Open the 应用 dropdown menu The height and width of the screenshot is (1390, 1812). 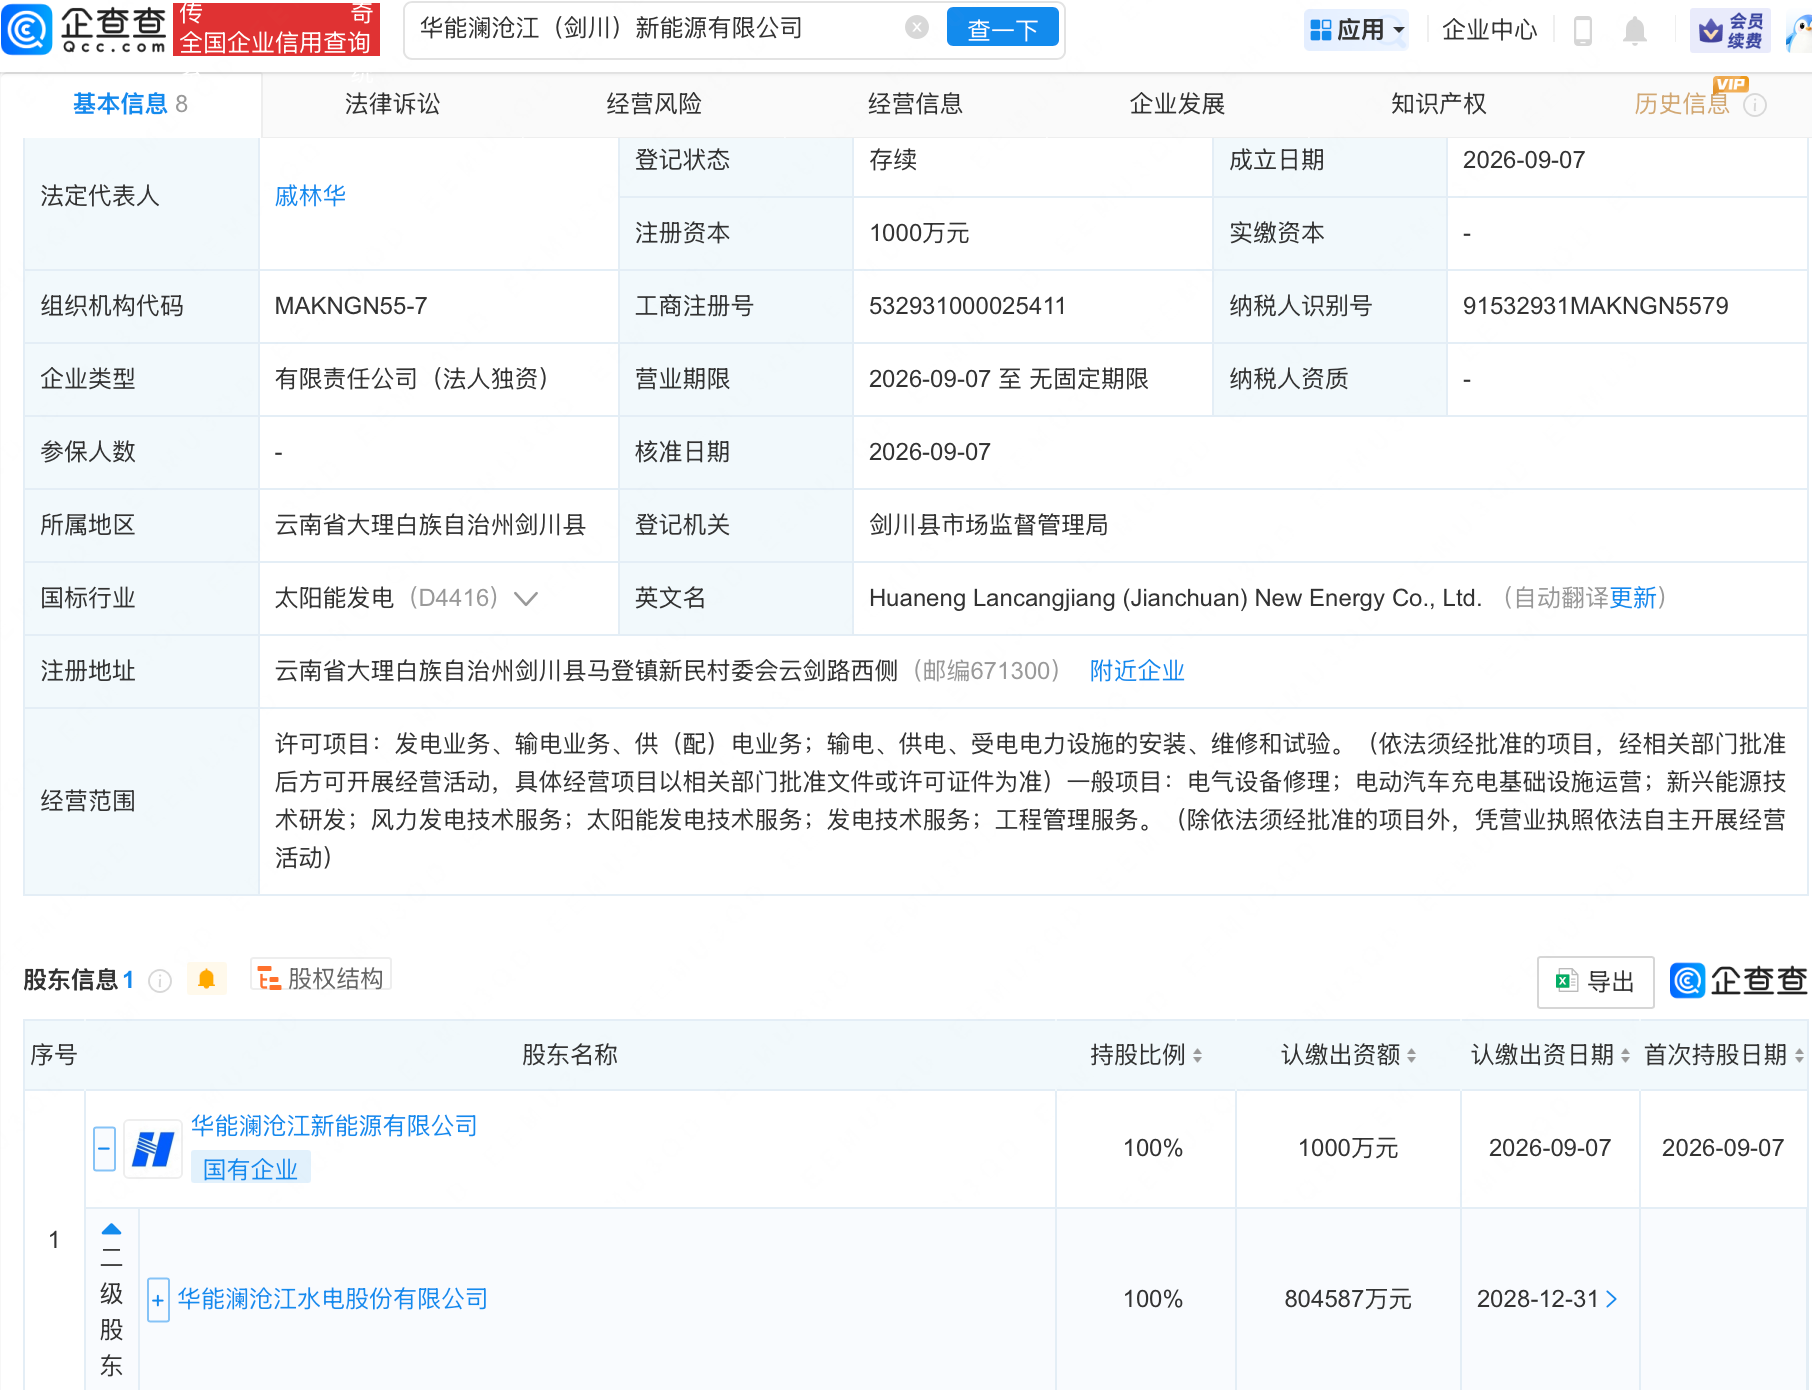click(x=1357, y=30)
